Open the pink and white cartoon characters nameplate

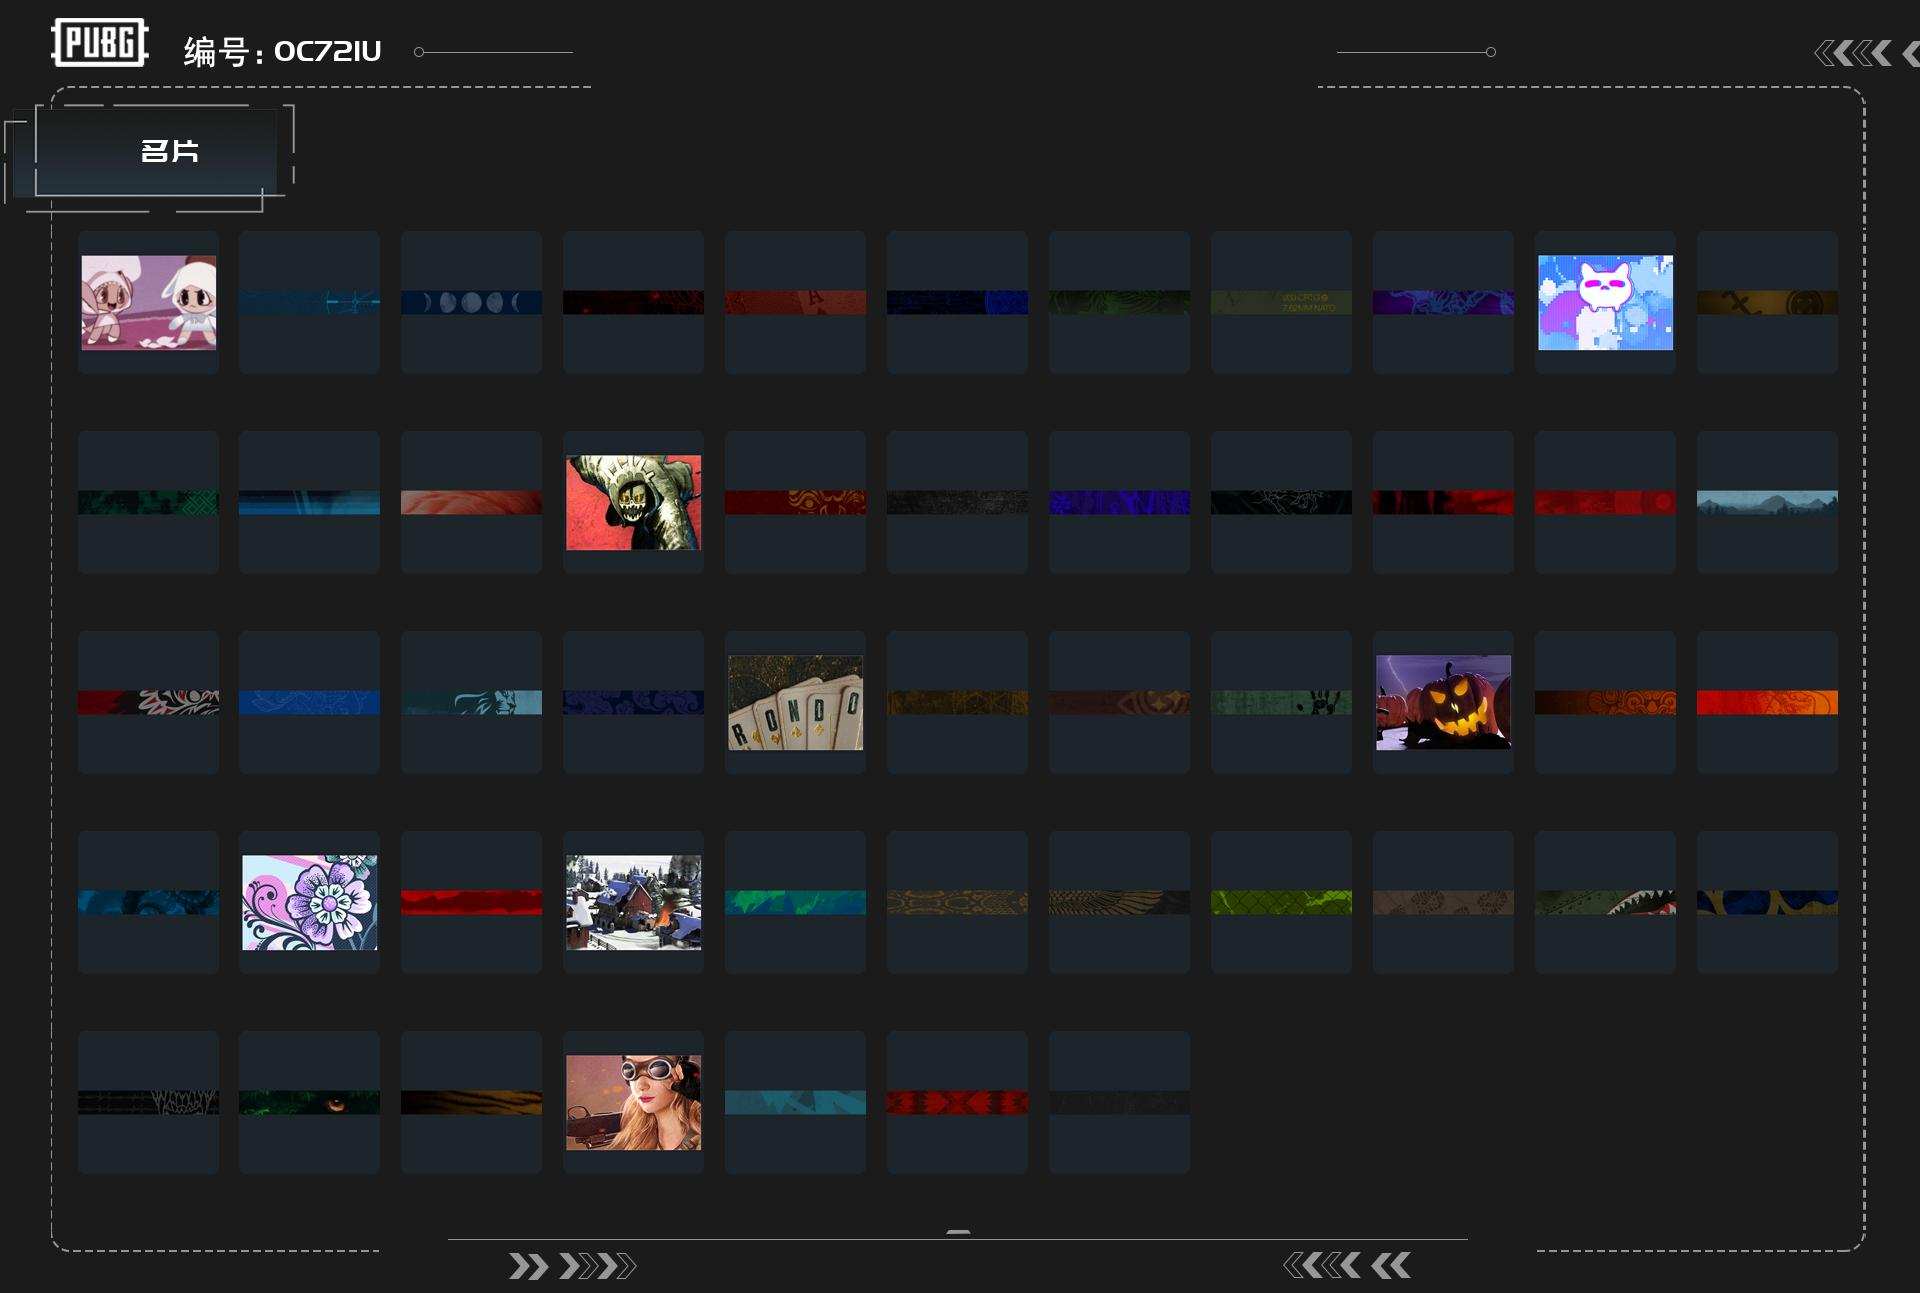148,302
